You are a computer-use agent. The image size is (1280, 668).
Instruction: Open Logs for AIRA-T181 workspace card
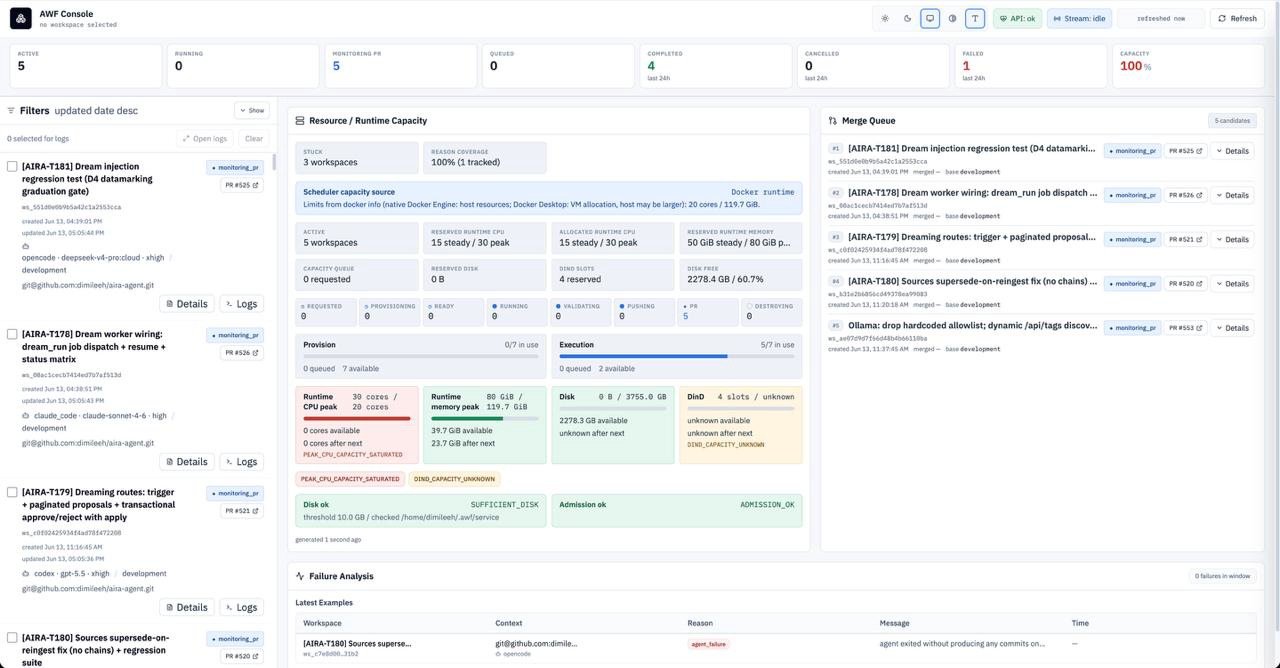point(241,304)
